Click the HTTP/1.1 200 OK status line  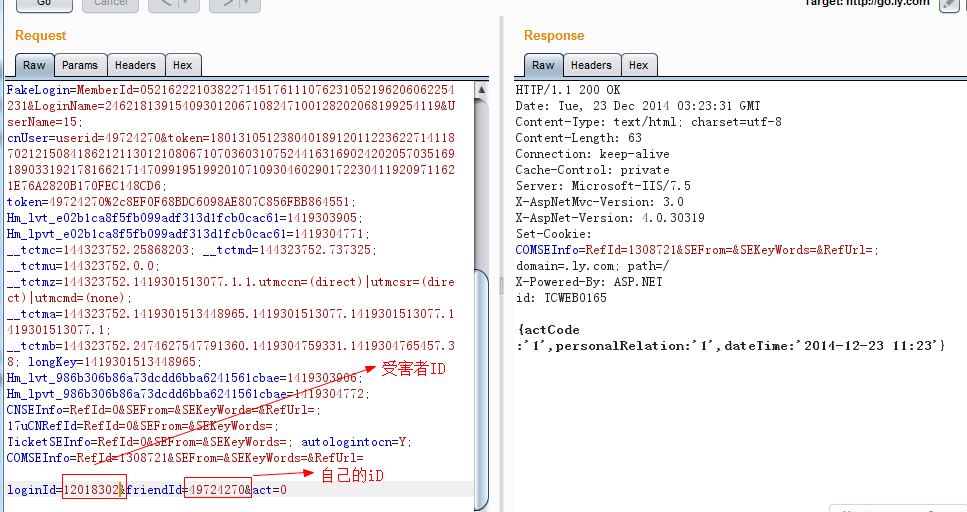click(568, 90)
